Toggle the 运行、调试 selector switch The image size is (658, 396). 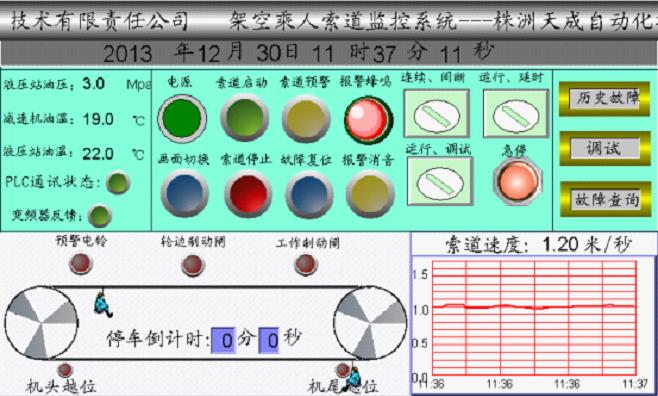point(440,181)
